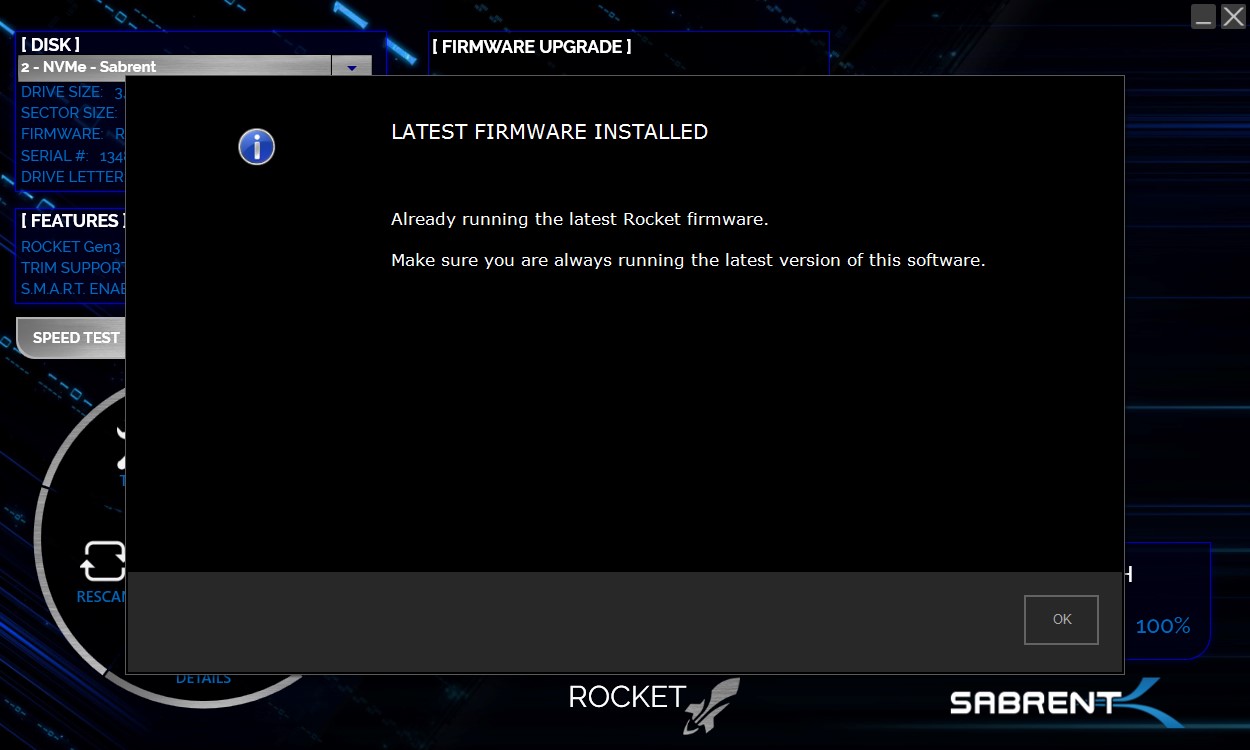Expand the disk selector dropdown arrow
This screenshot has height=750, width=1250.
coord(351,67)
